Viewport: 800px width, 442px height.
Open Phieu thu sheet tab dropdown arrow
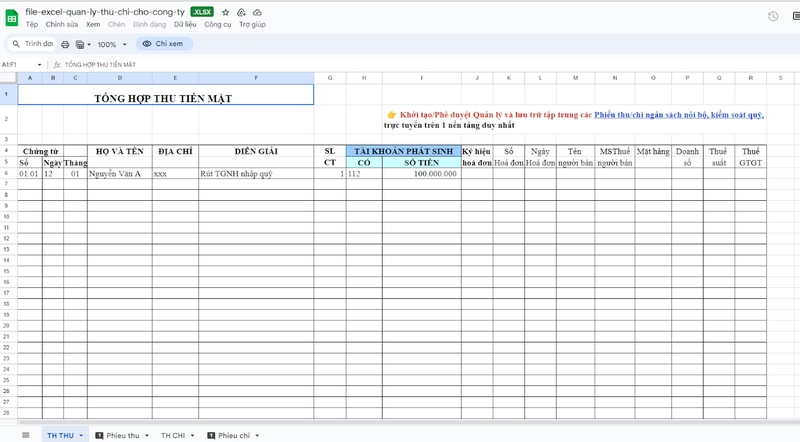pos(146,435)
